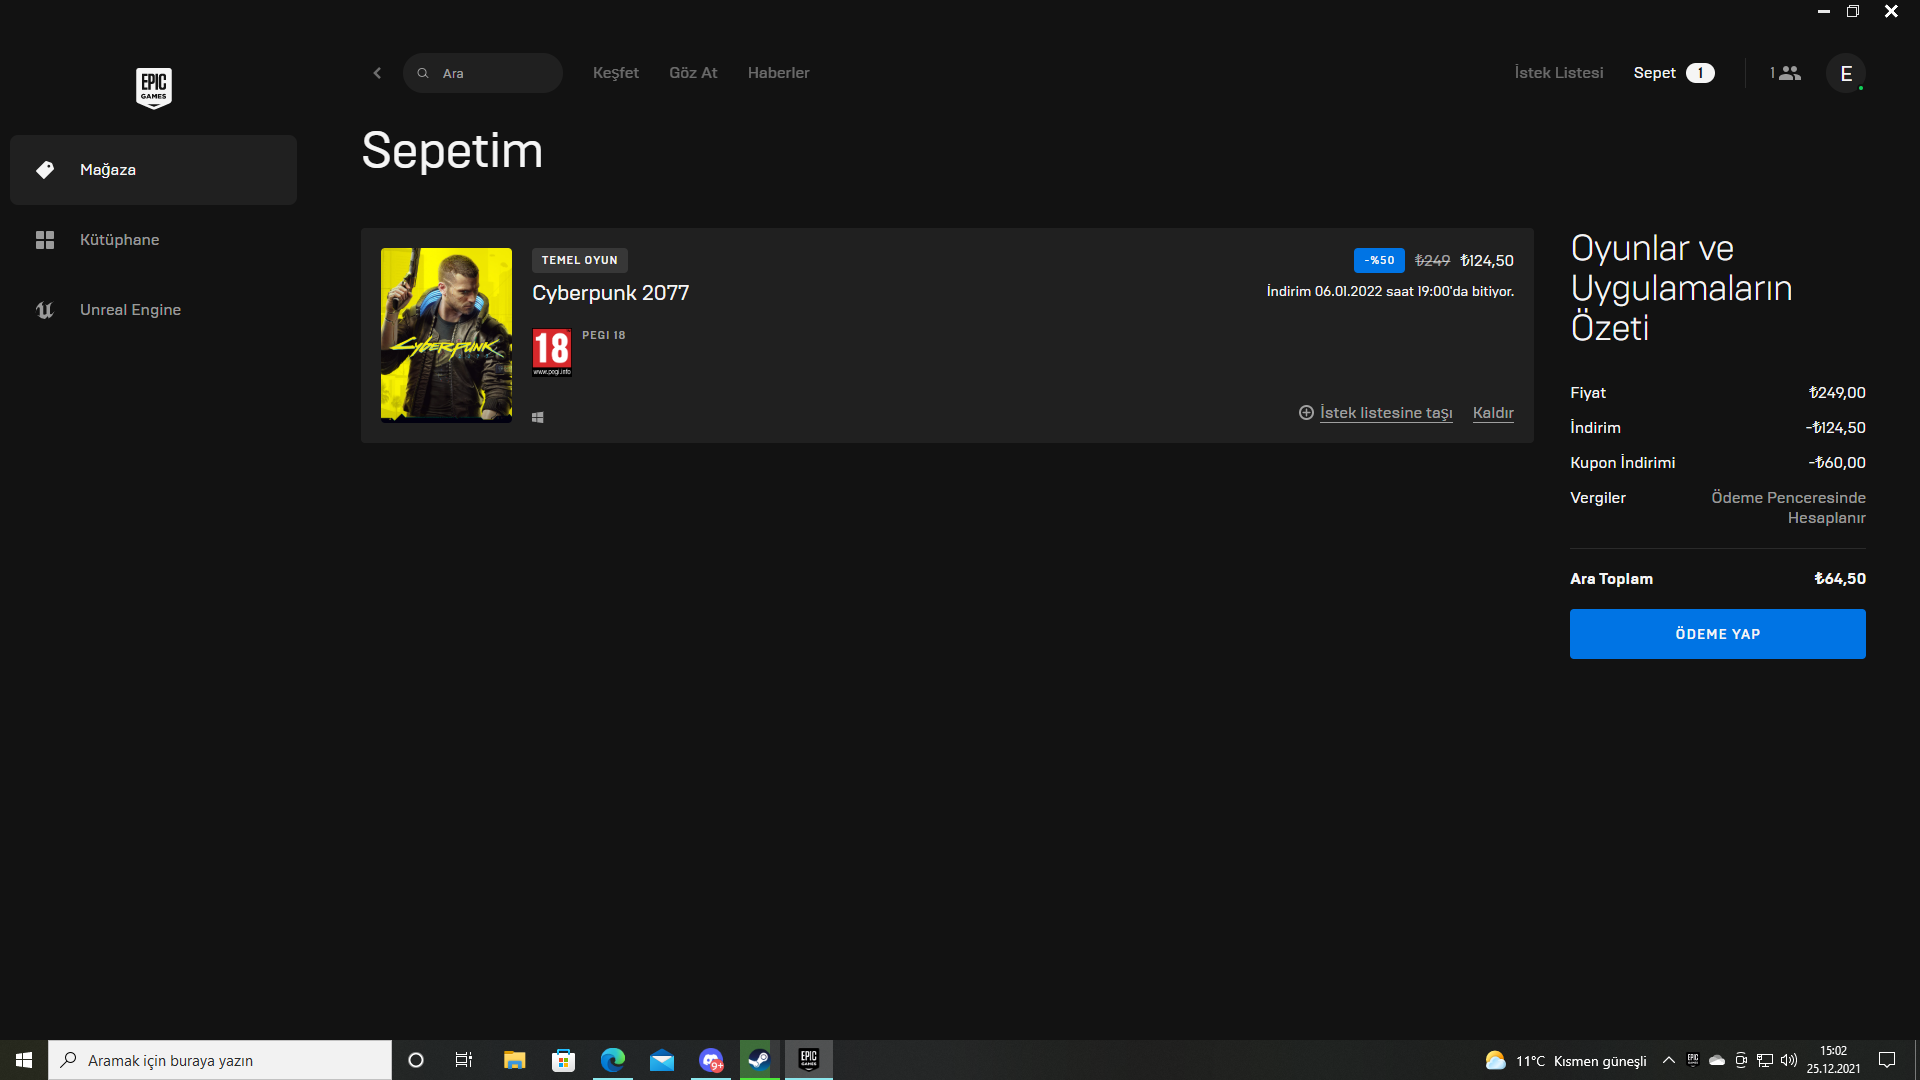Viewport: 1920px width, 1080px height.
Task: Click the PEGI 18 rating icon
Action: pyautogui.click(x=552, y=352)
